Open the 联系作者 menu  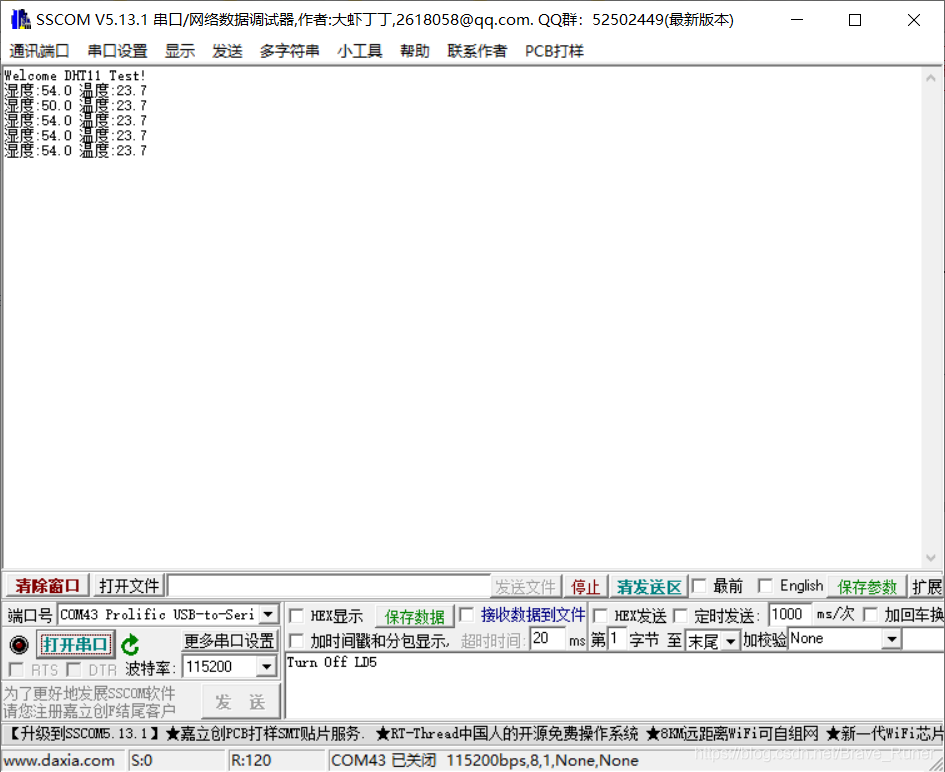coord(477,51)
